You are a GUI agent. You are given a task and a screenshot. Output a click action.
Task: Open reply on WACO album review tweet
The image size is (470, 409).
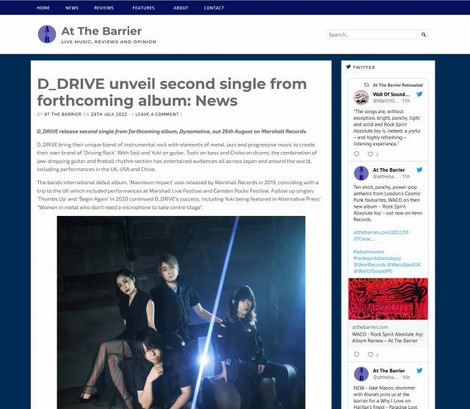coord(357,354)
